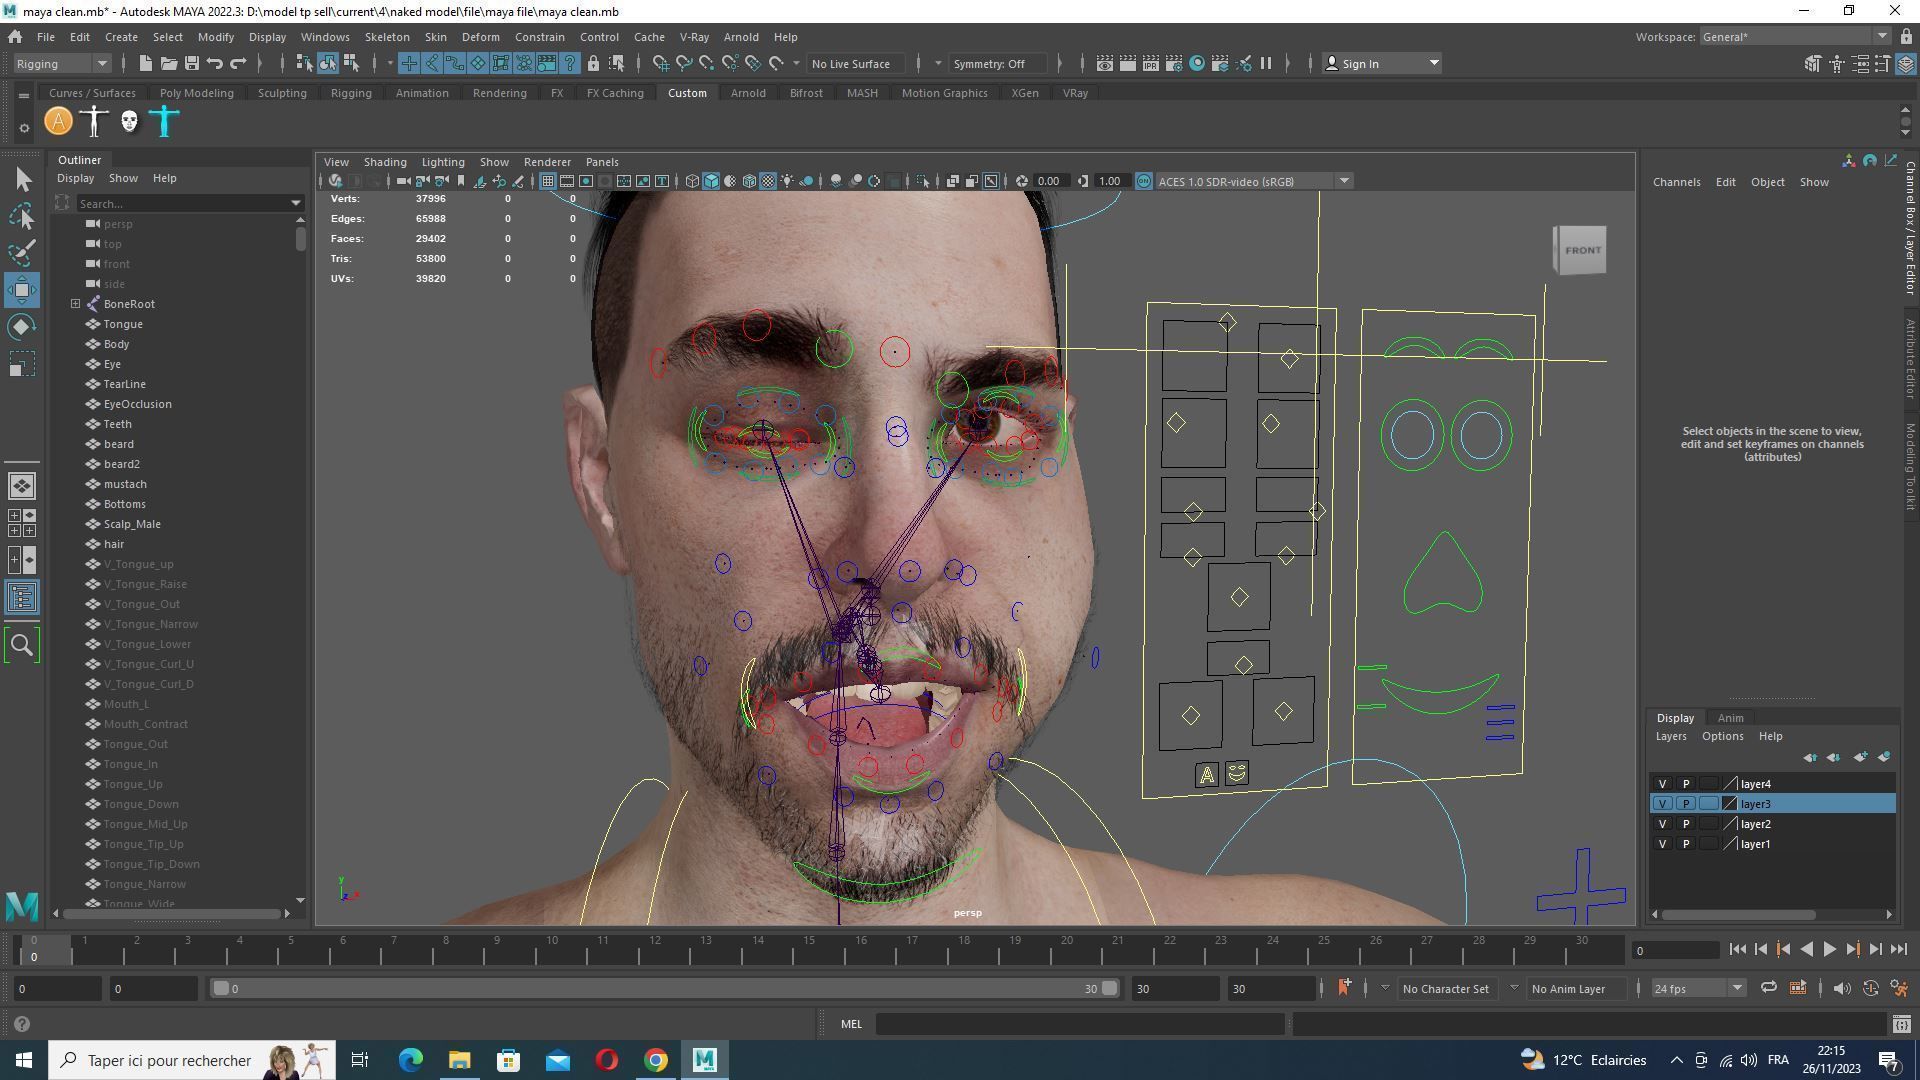Choose the Paint selection tool
Viewport: 1920px width, 1080px height.
point(22,252)
